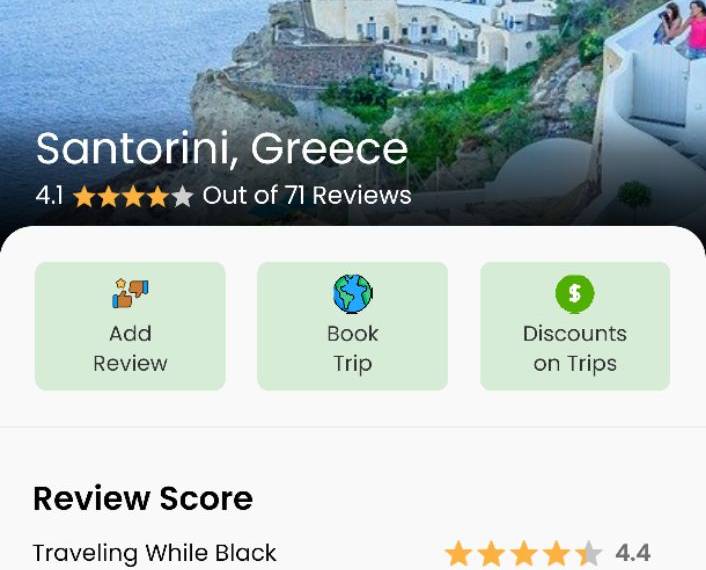The image size is (706, 570).
Task: Open the Discounts on Trips card
Action: click(575, 326)
